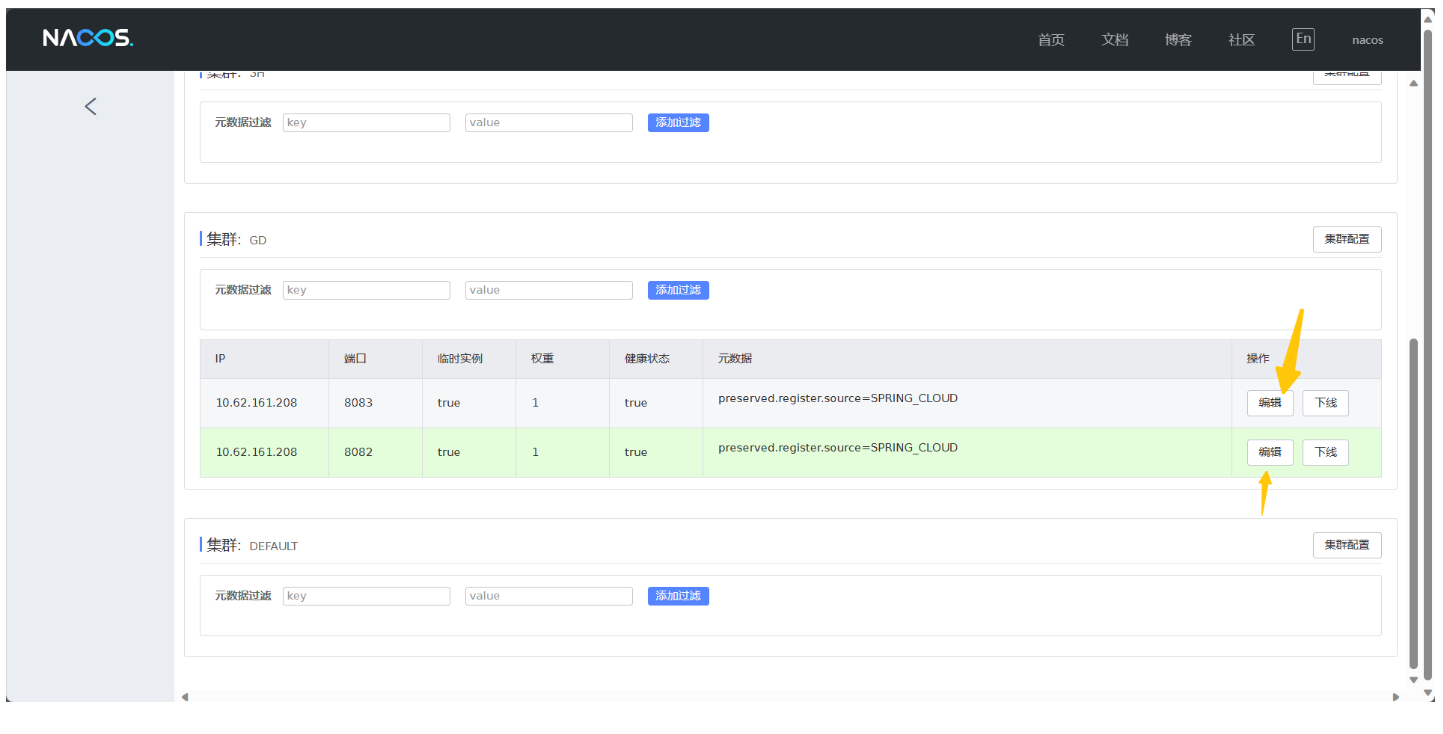Click the 集群: DEFAULT heading
1443x734 pixels.
(x=252, y=545)
